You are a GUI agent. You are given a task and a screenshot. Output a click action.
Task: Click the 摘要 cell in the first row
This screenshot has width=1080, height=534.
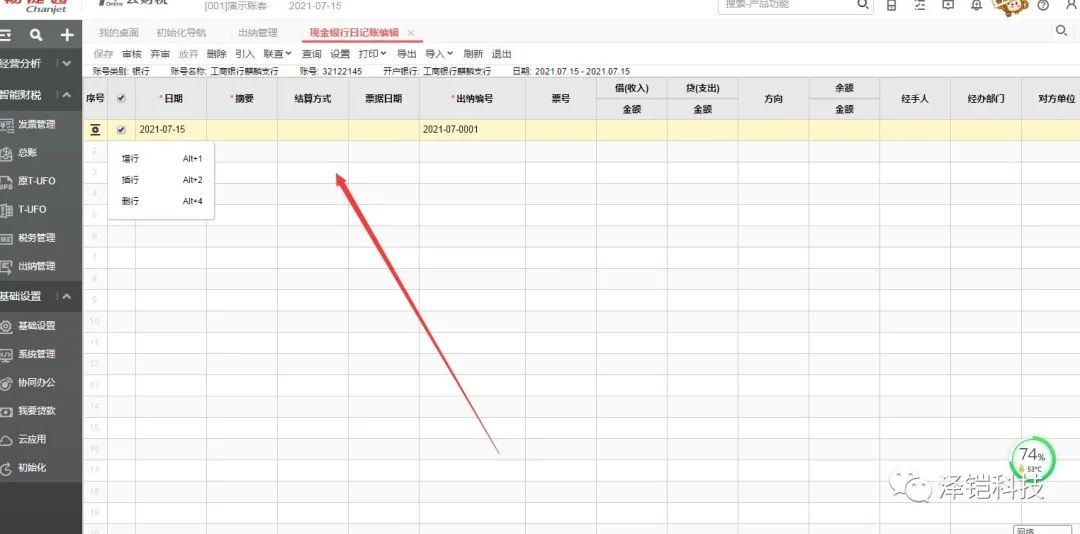click(242, 130)
